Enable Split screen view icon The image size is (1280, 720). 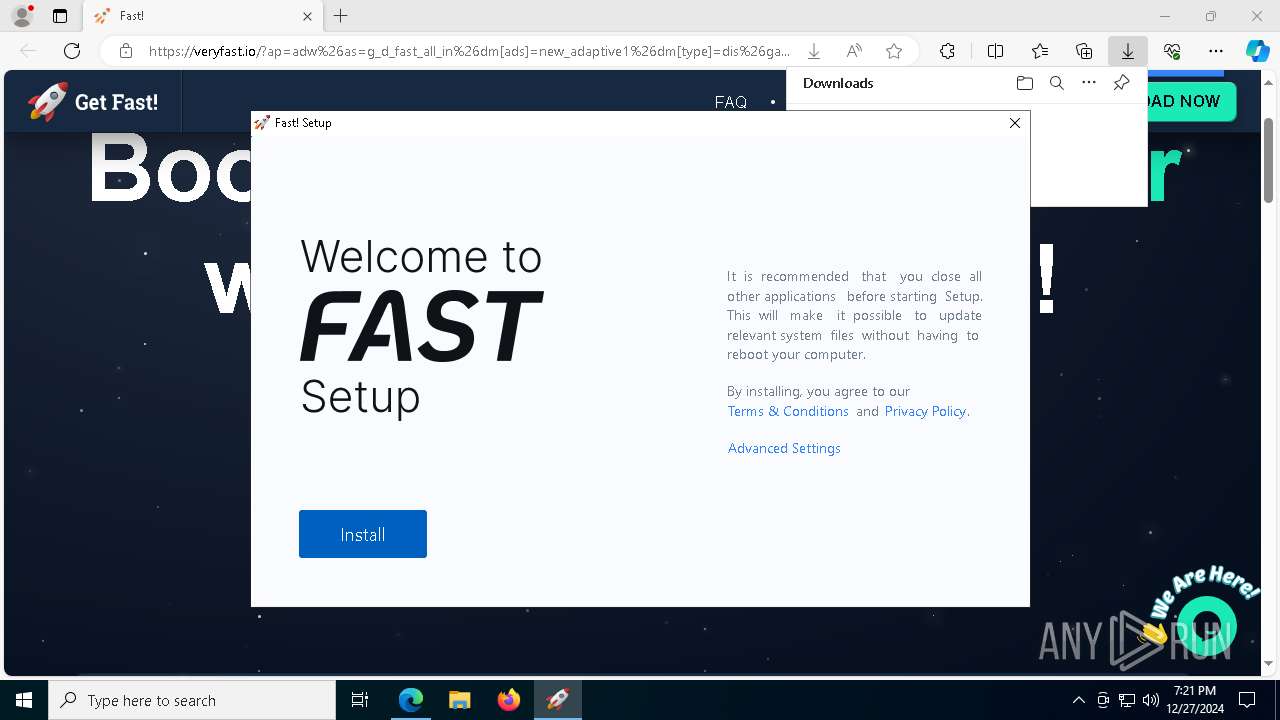coord(996,51)
